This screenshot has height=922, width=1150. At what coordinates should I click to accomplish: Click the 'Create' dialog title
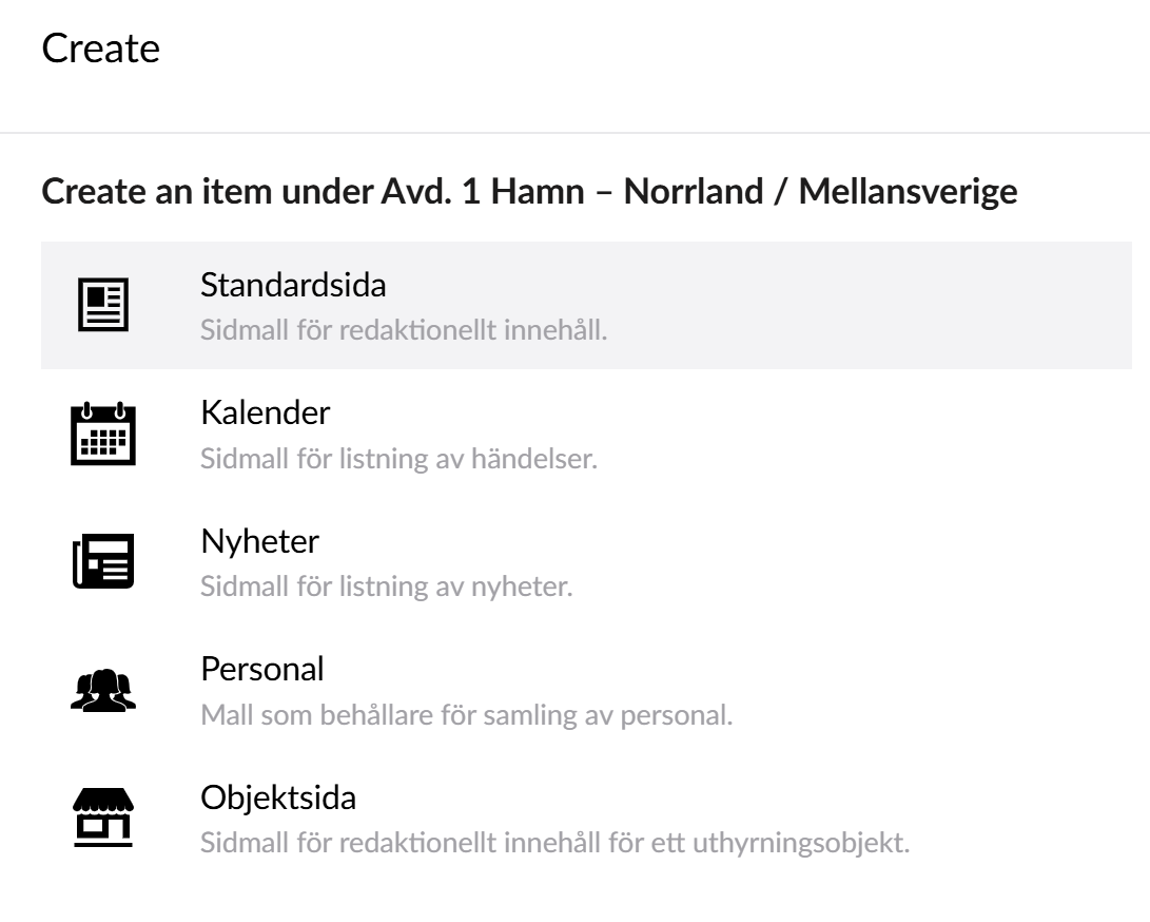click(x=101, y=48)
